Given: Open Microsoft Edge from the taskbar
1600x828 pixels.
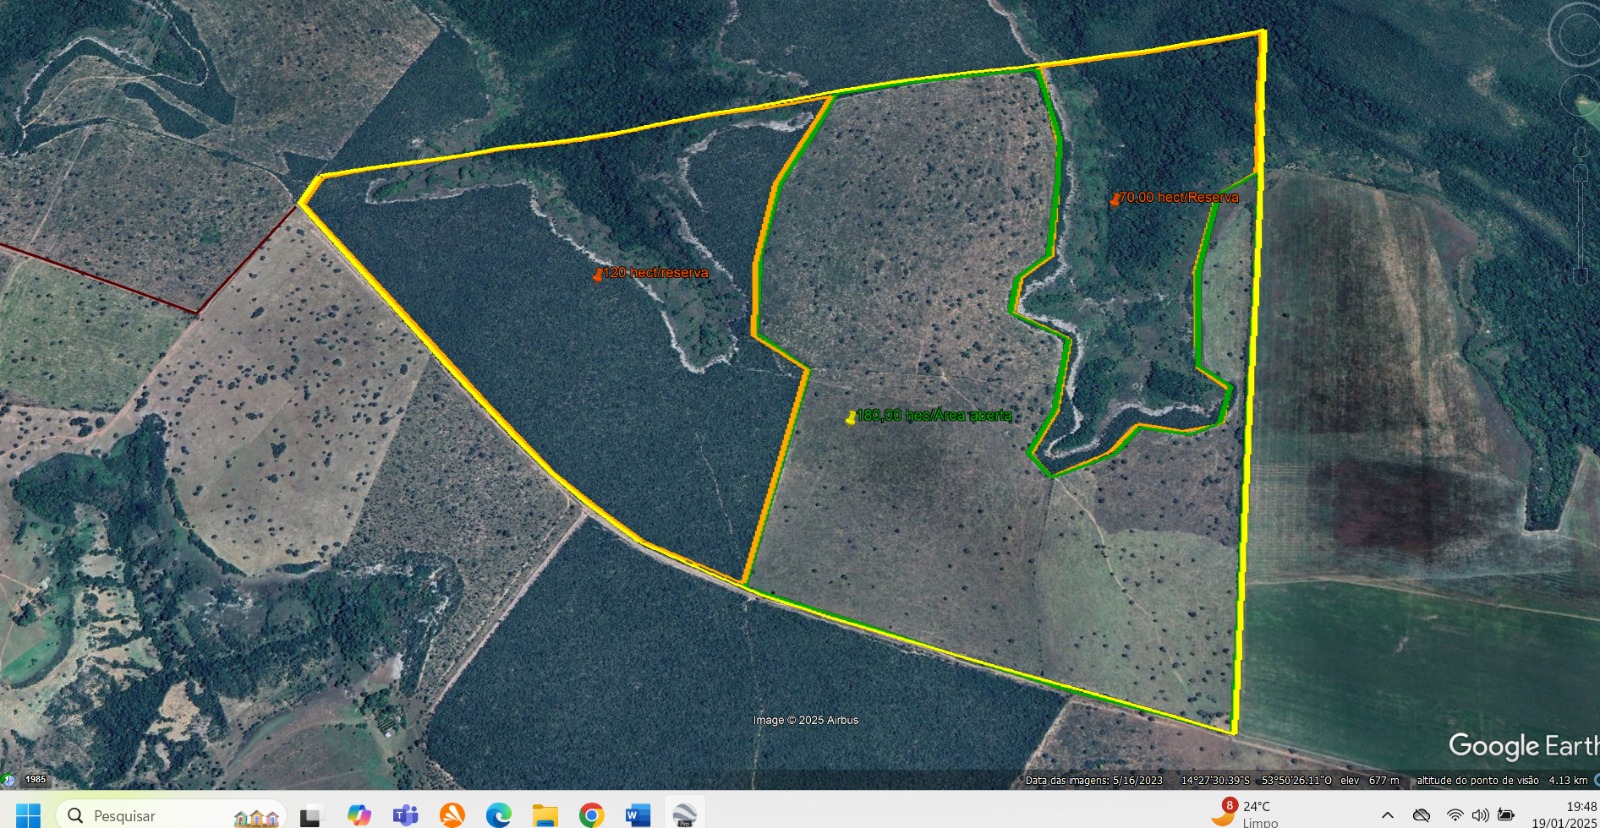Looking at the screenshot, I should (x=499, y=816).
